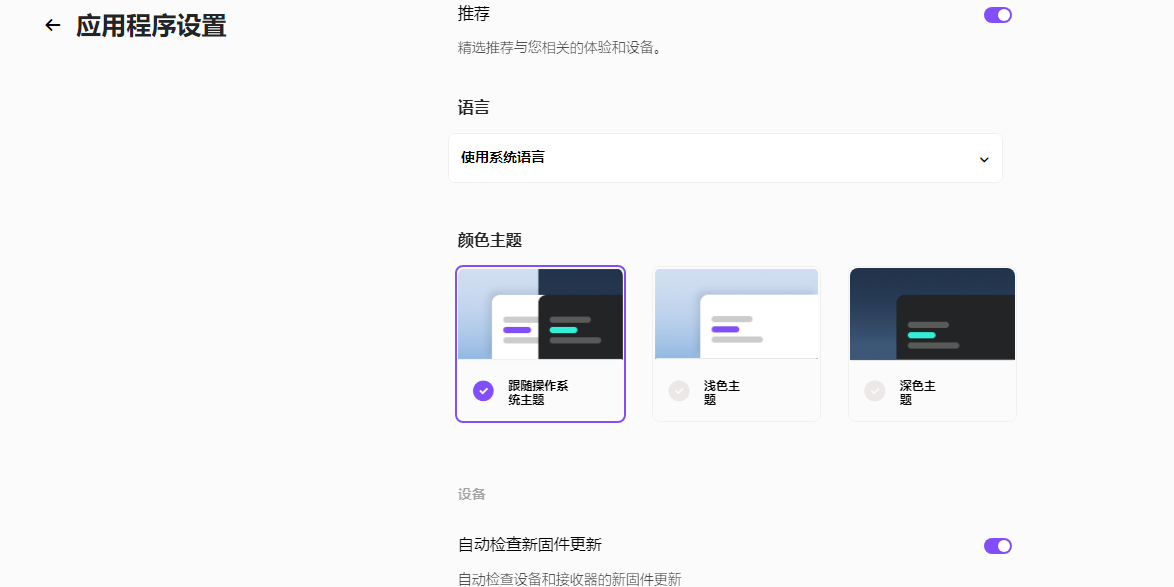The width and height of the screenshot is (1174, 587).
Task: Click the purple checkmark for 跟随操作系统主题
Action: coord(483,391)
